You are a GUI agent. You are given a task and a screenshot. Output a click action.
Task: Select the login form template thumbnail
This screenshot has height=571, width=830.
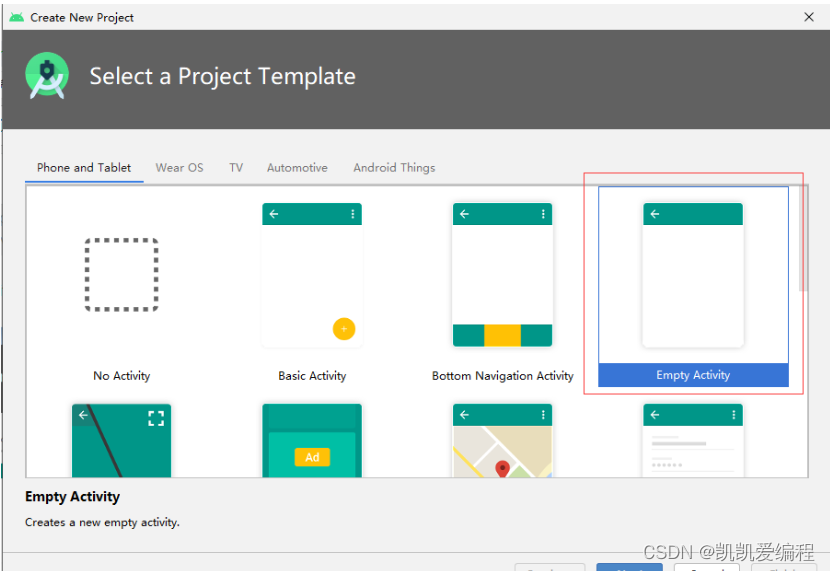[693, 440]
